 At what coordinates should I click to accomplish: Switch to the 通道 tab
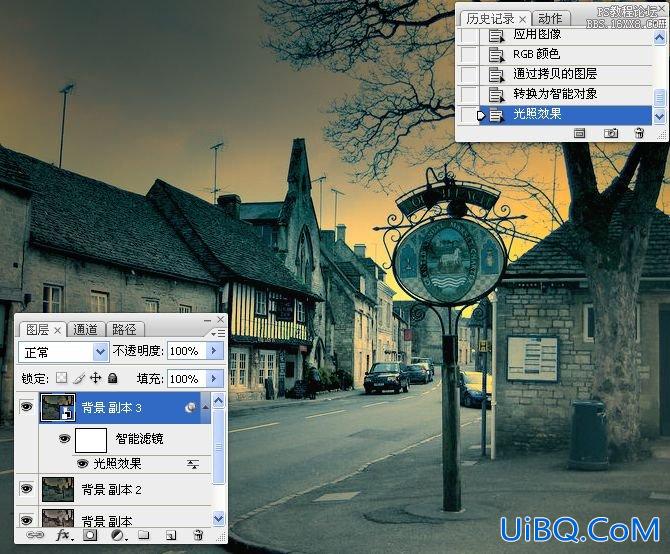tap(85, 330)
